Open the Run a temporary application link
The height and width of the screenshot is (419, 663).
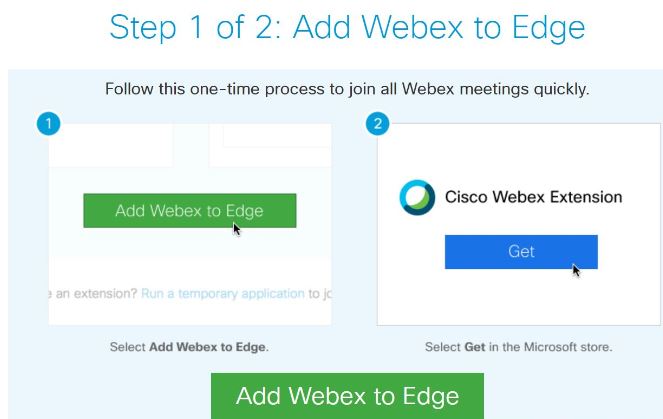(222, 293)
